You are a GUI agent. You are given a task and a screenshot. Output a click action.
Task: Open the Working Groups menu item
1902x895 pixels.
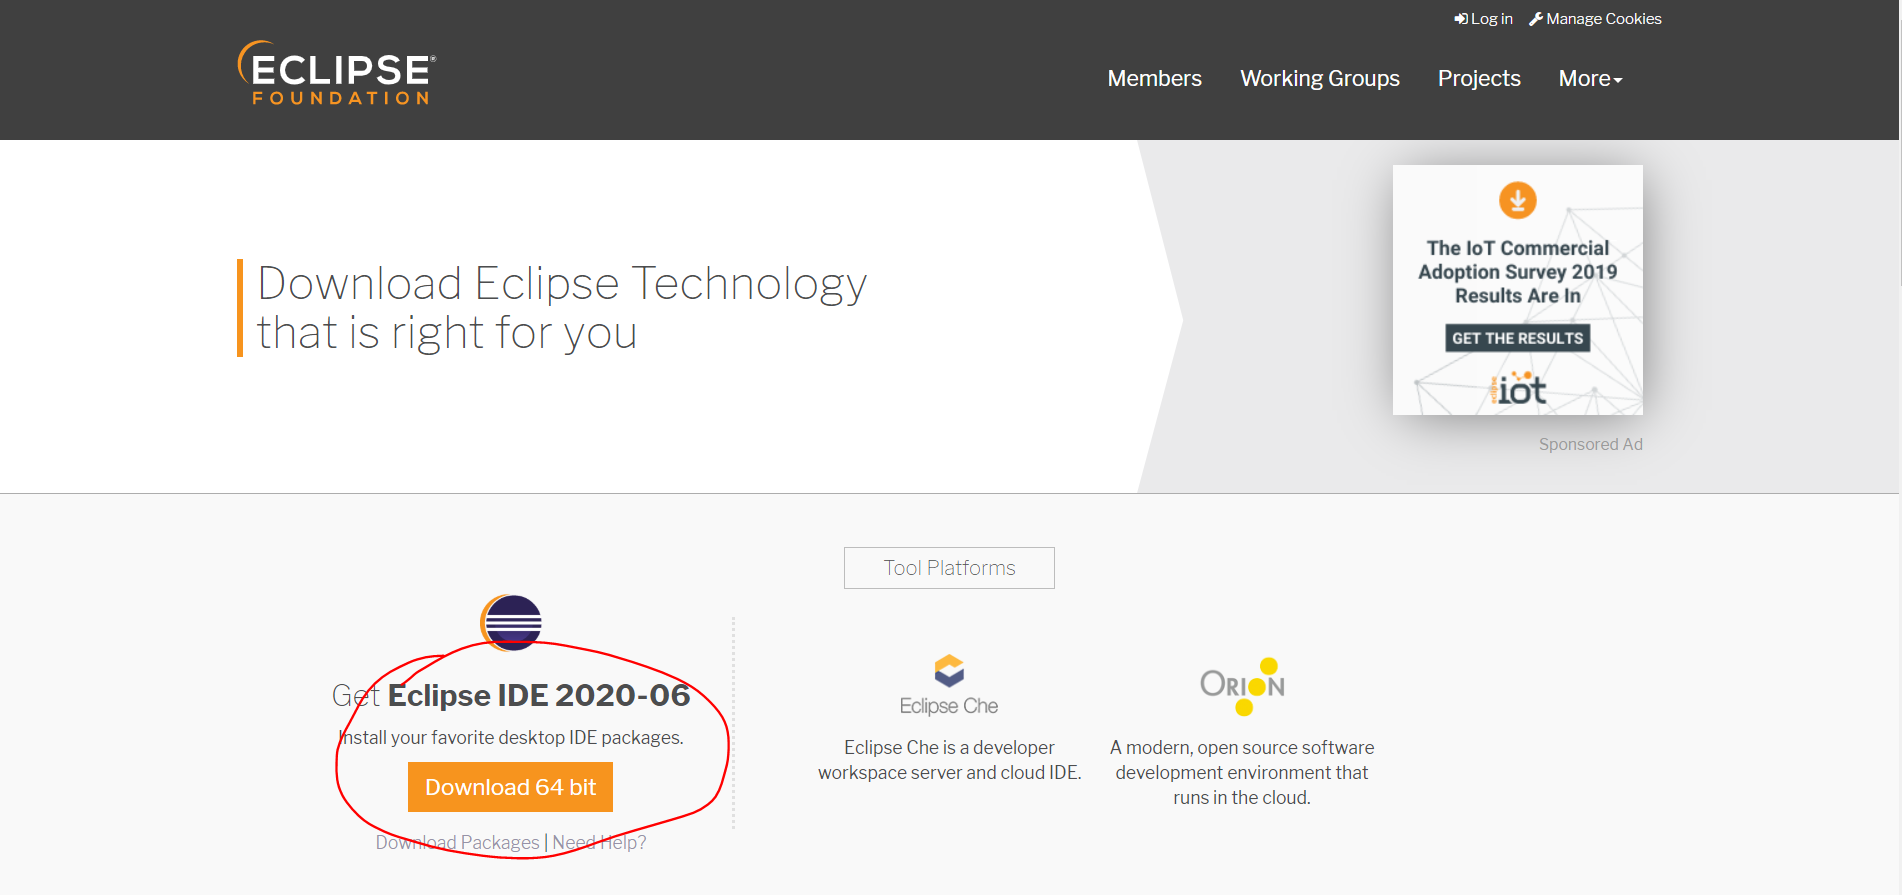(x=1320, y=78)
